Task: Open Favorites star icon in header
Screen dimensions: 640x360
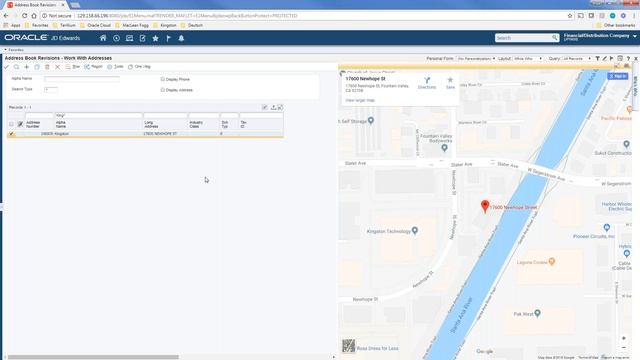Action: (x=156, y=38)
